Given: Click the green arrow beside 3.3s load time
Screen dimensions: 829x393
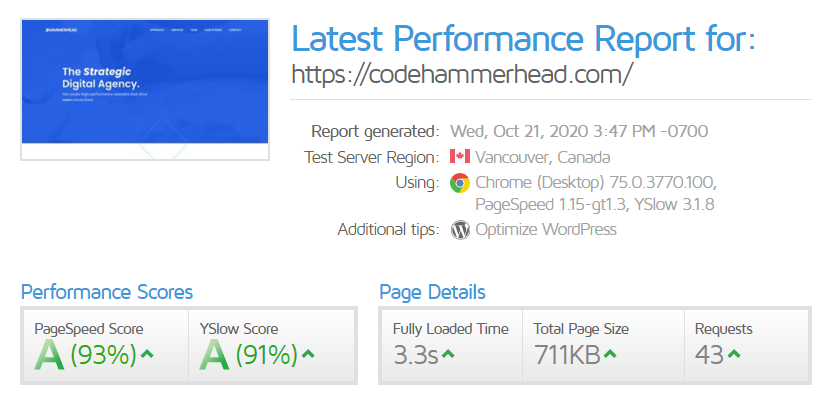Looking at the screenshot, I should [x=448, y=354].
